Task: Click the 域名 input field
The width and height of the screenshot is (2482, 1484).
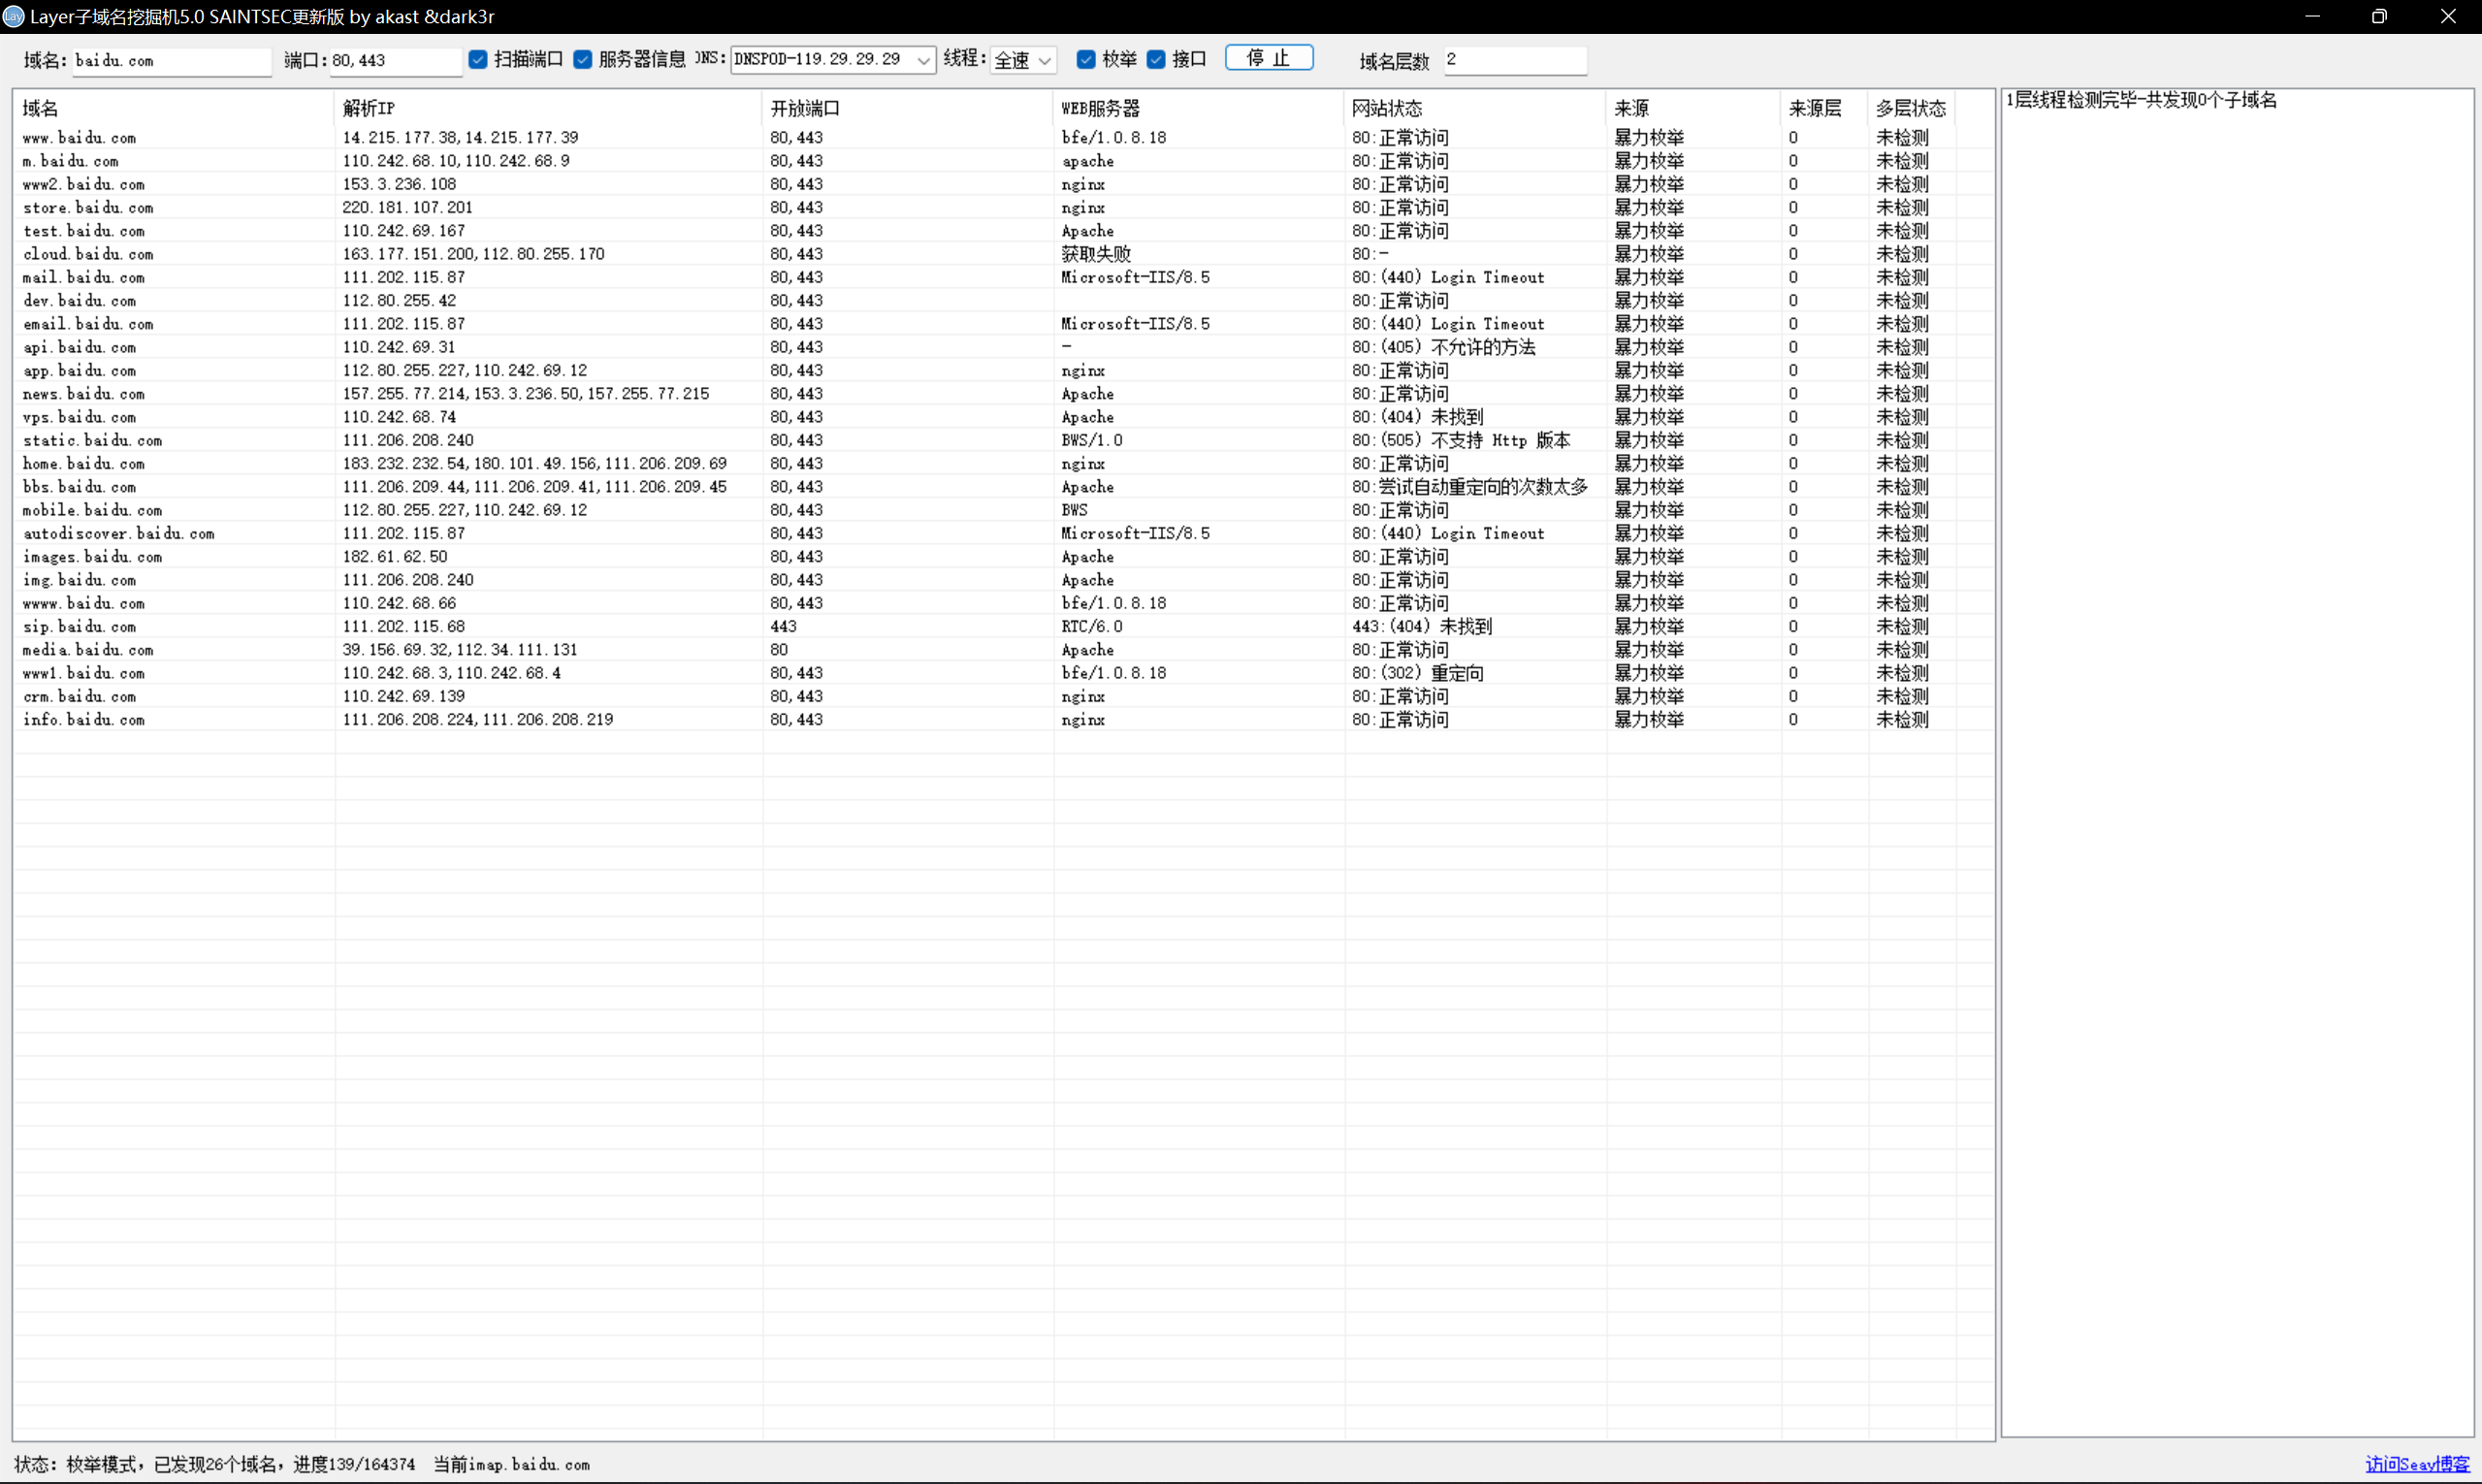Action: tap(170, 61)
